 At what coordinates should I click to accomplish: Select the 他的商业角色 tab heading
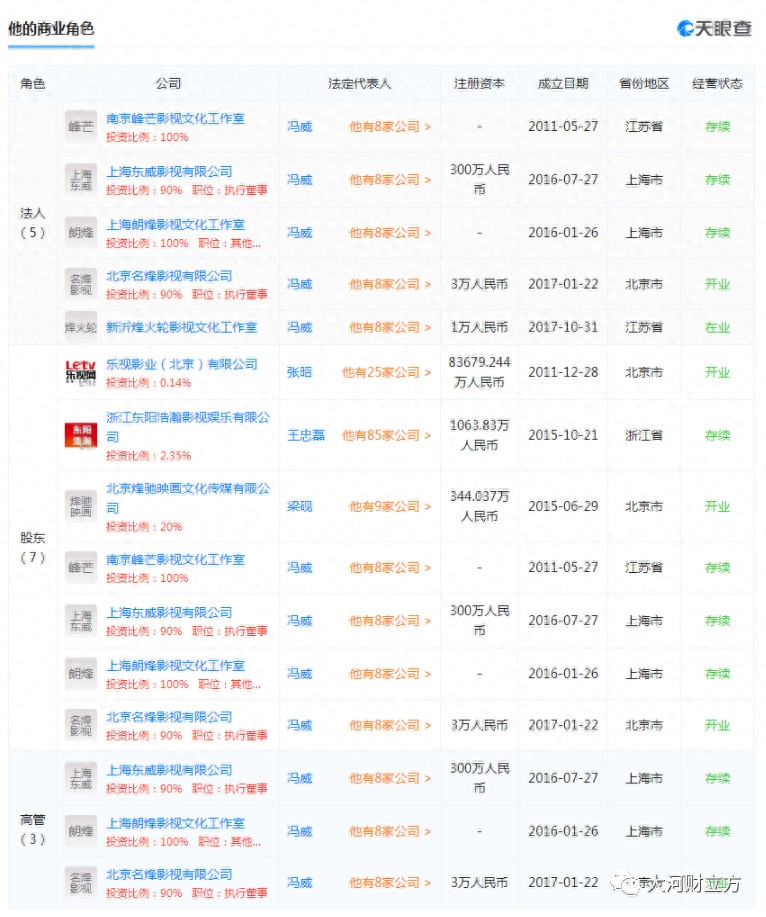pos(51,29)
